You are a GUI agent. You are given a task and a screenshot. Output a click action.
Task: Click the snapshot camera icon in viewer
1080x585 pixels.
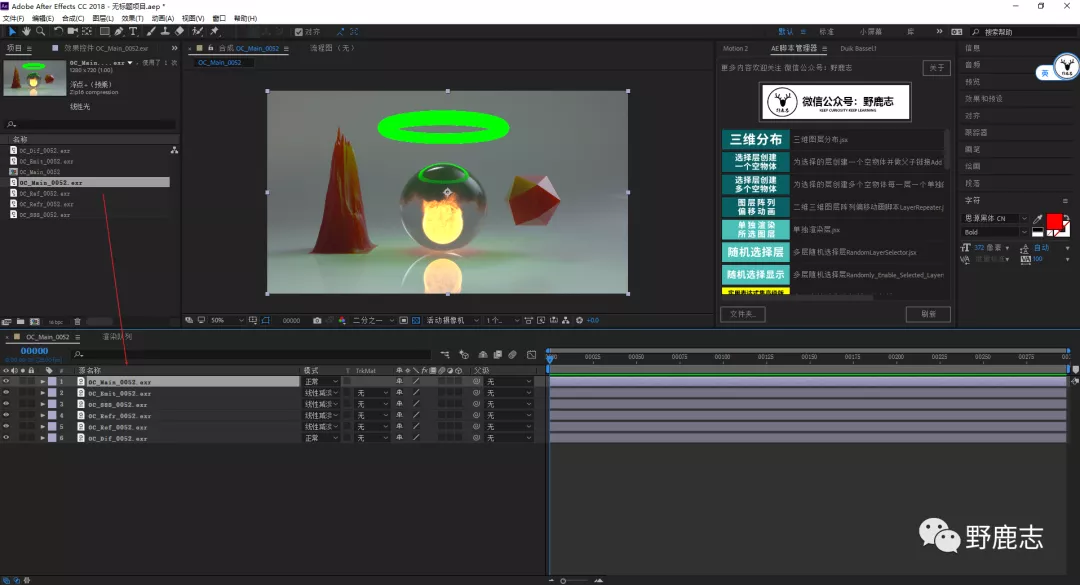[317, 321]
